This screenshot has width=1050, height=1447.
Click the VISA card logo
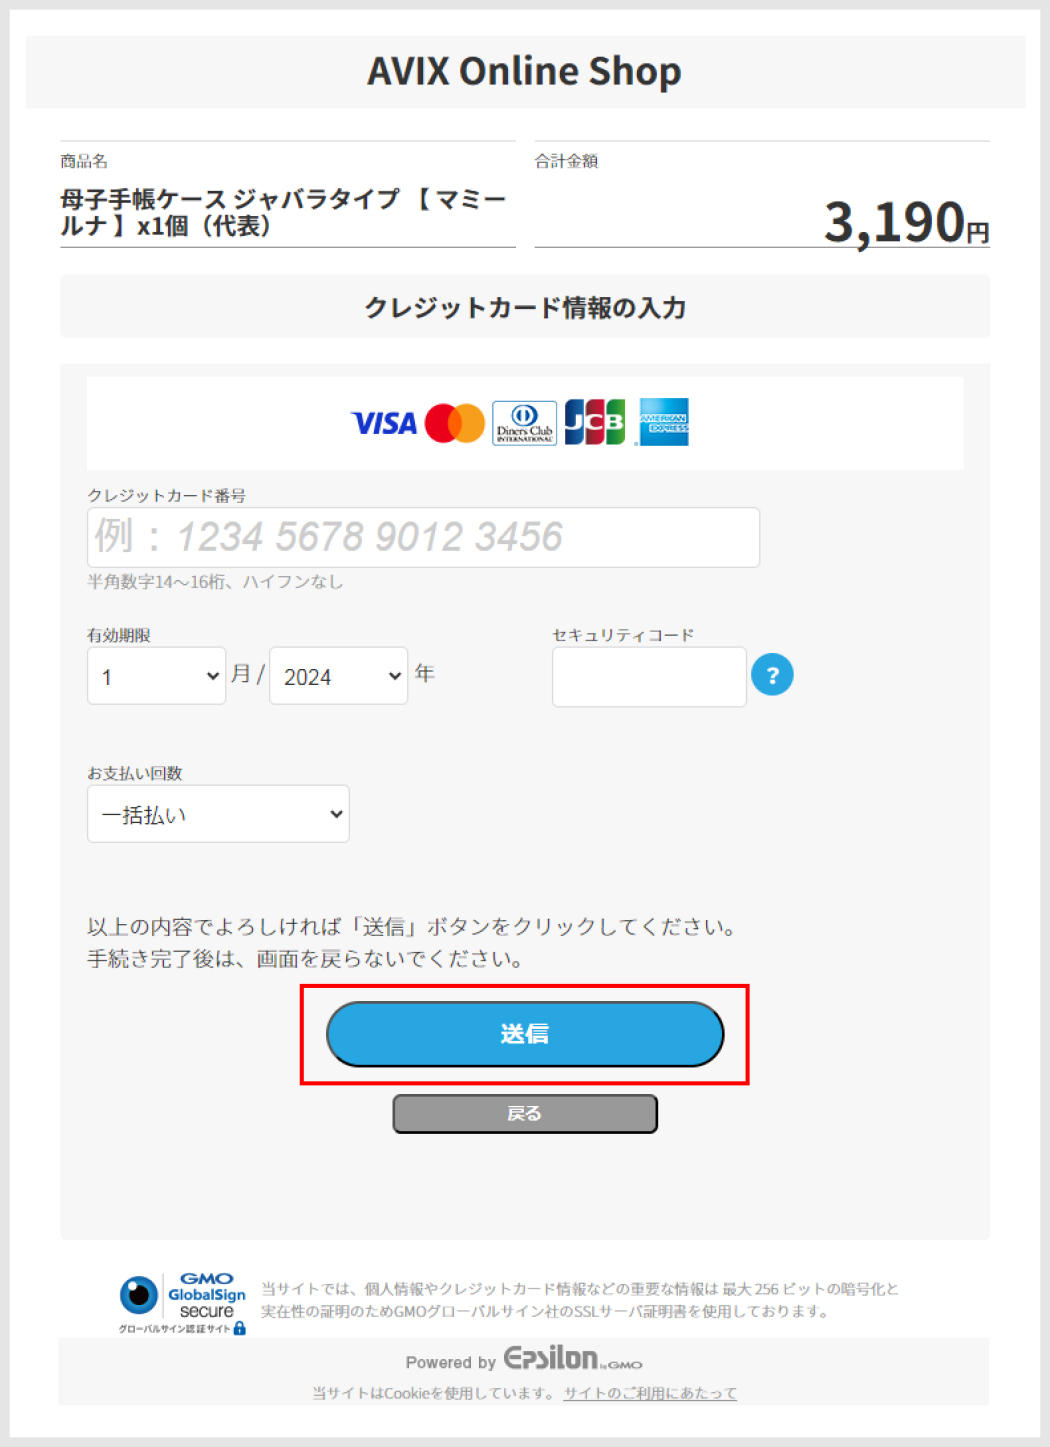(x=384, y=423)
